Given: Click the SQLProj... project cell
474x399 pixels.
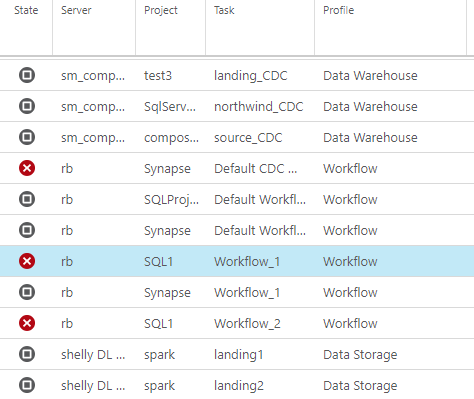Looking at the screenshot, I should tap(171, 200).
